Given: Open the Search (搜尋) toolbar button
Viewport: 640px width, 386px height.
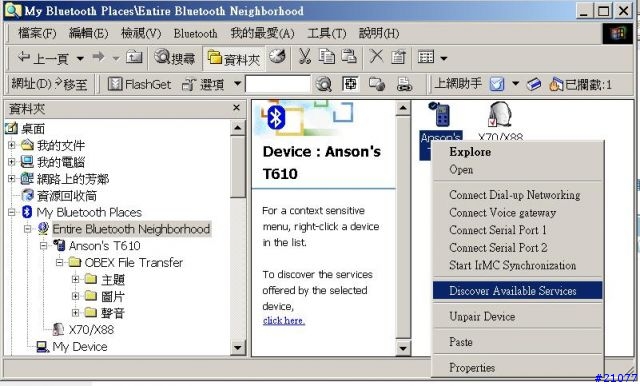Looking at the screenshot, I should pyautogui.click(x=174, y=58).
